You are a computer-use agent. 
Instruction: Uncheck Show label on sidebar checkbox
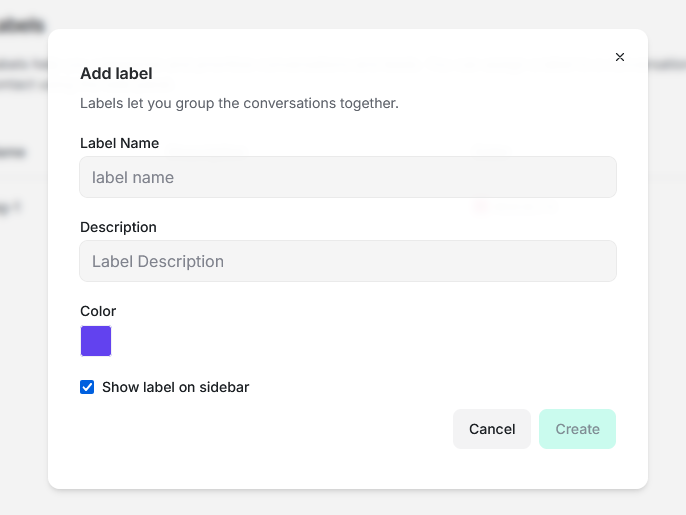(x=87, y=387)
